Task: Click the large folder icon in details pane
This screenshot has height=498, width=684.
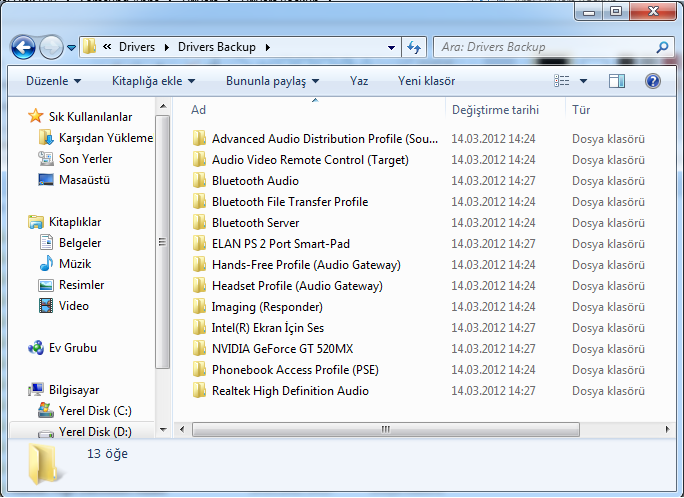Action: click(x=45, y=465)
